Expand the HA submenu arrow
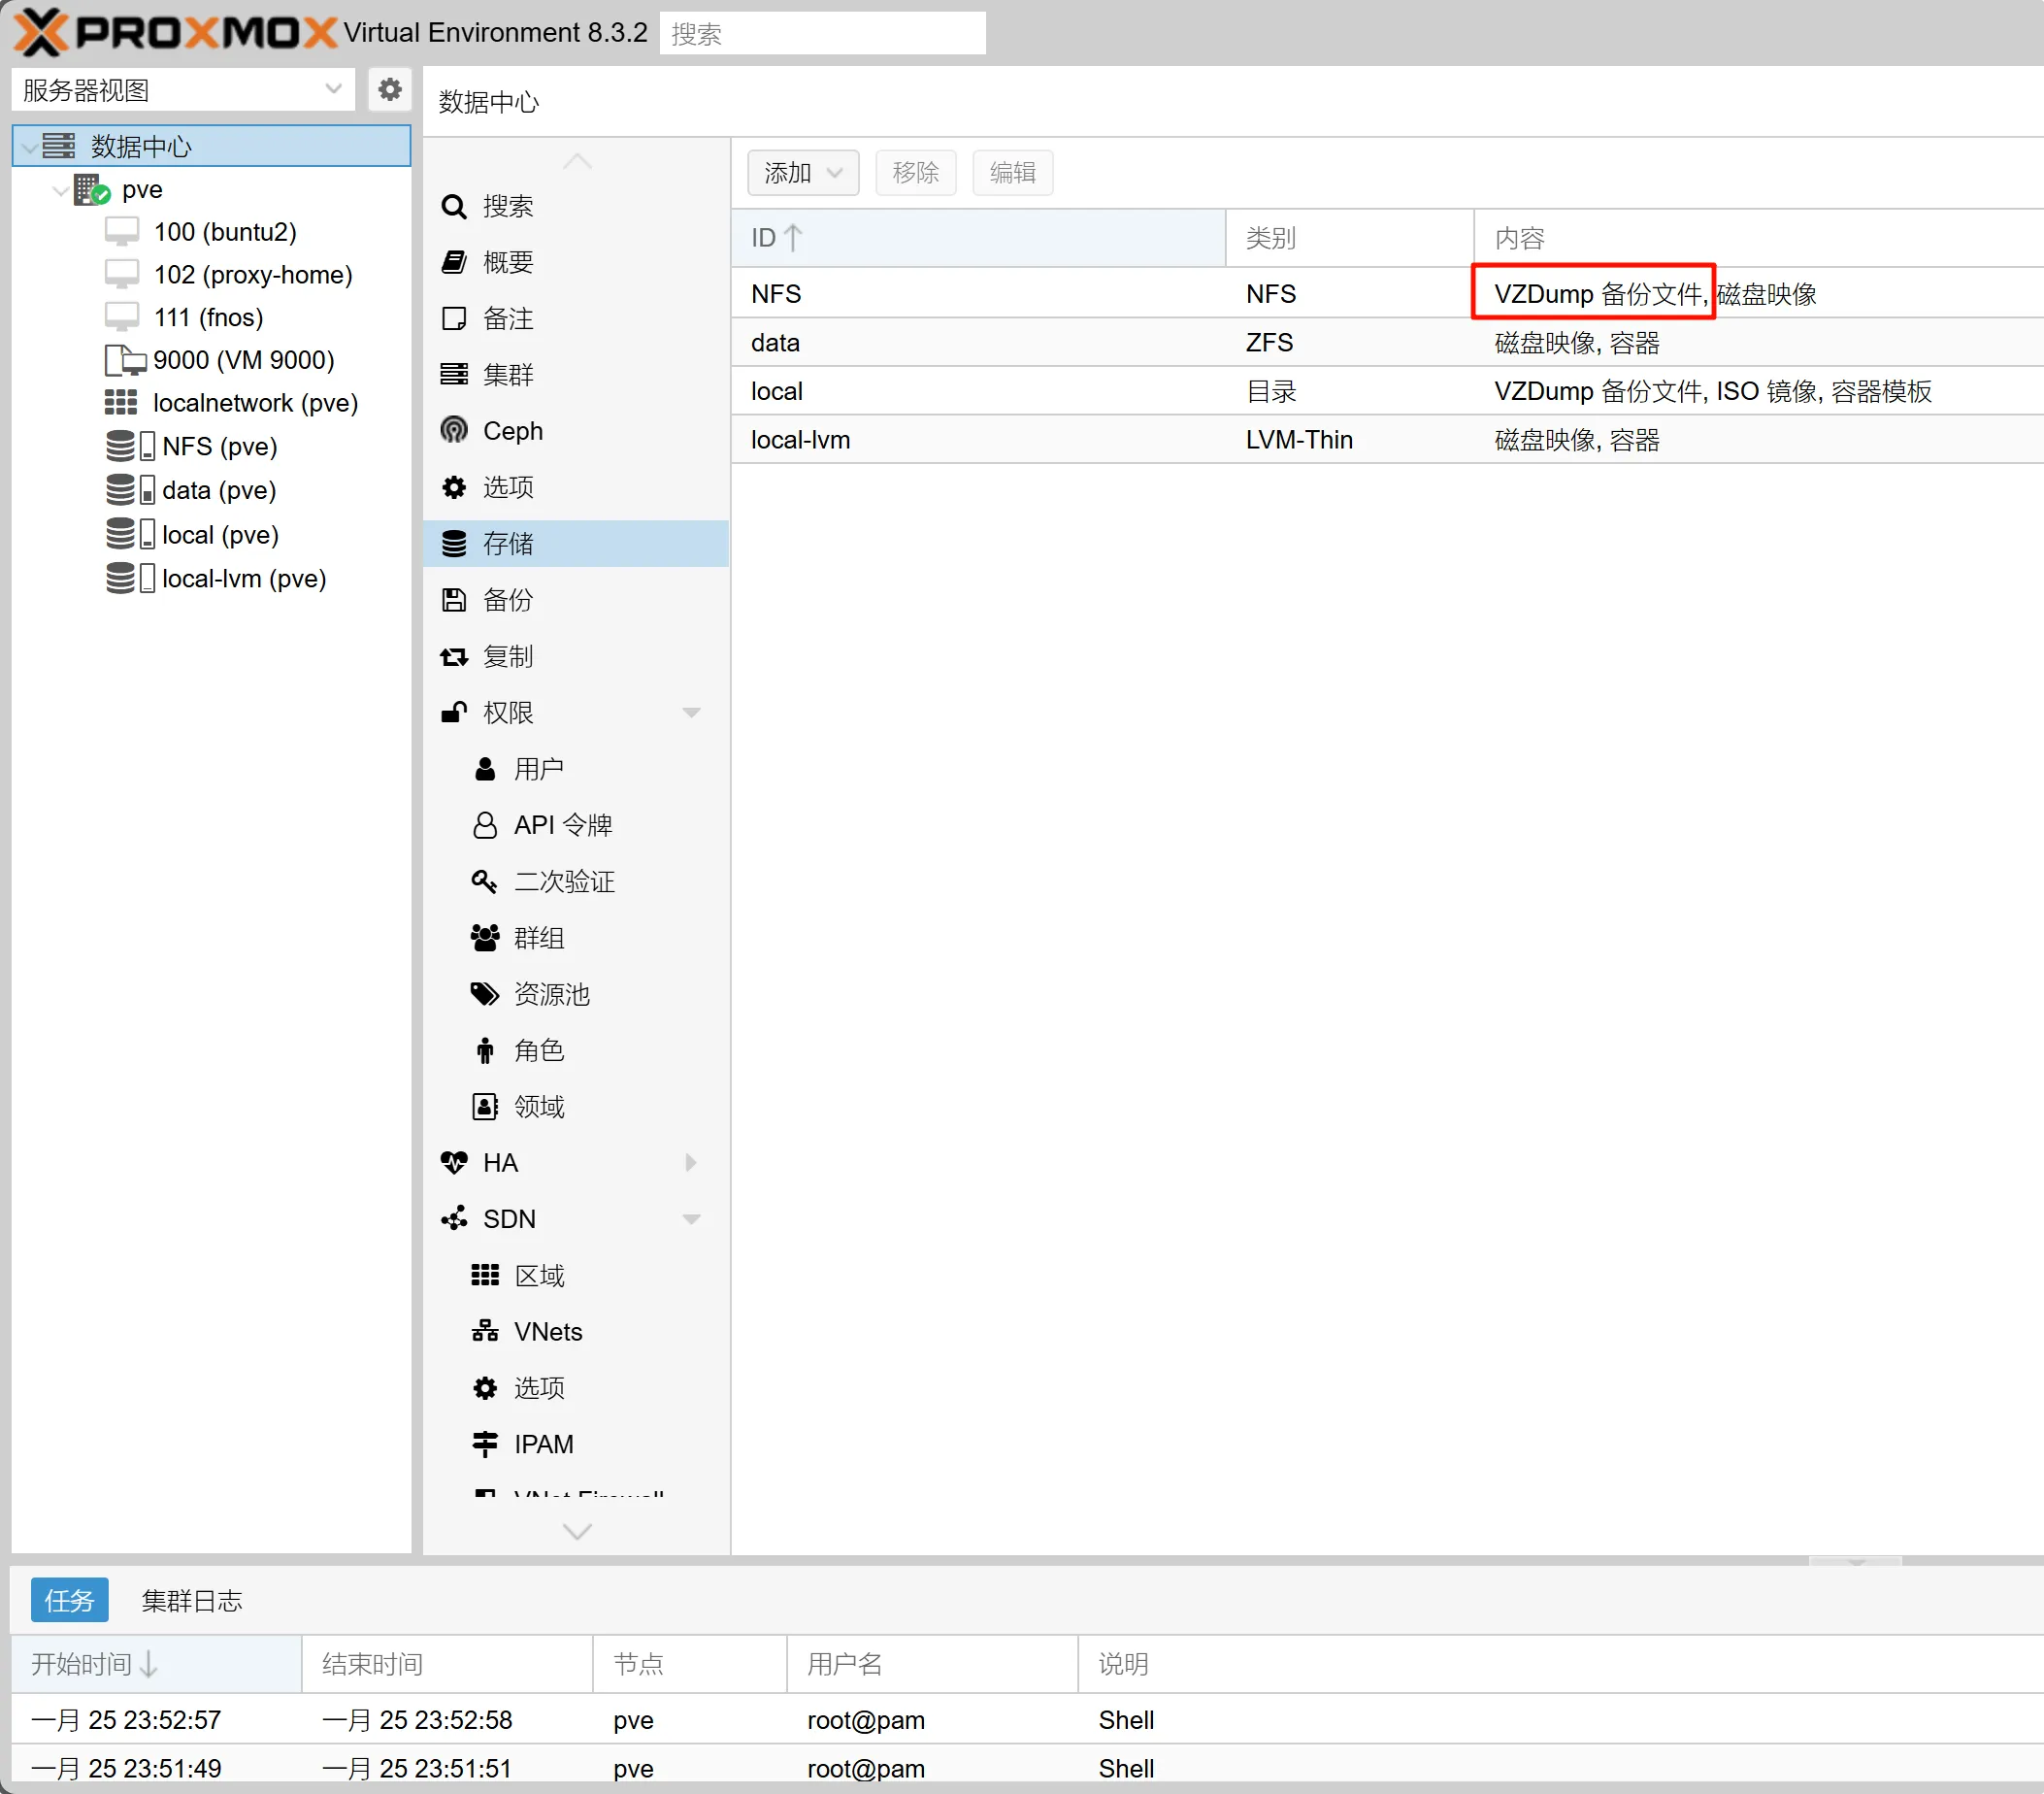 (691, 1163)
